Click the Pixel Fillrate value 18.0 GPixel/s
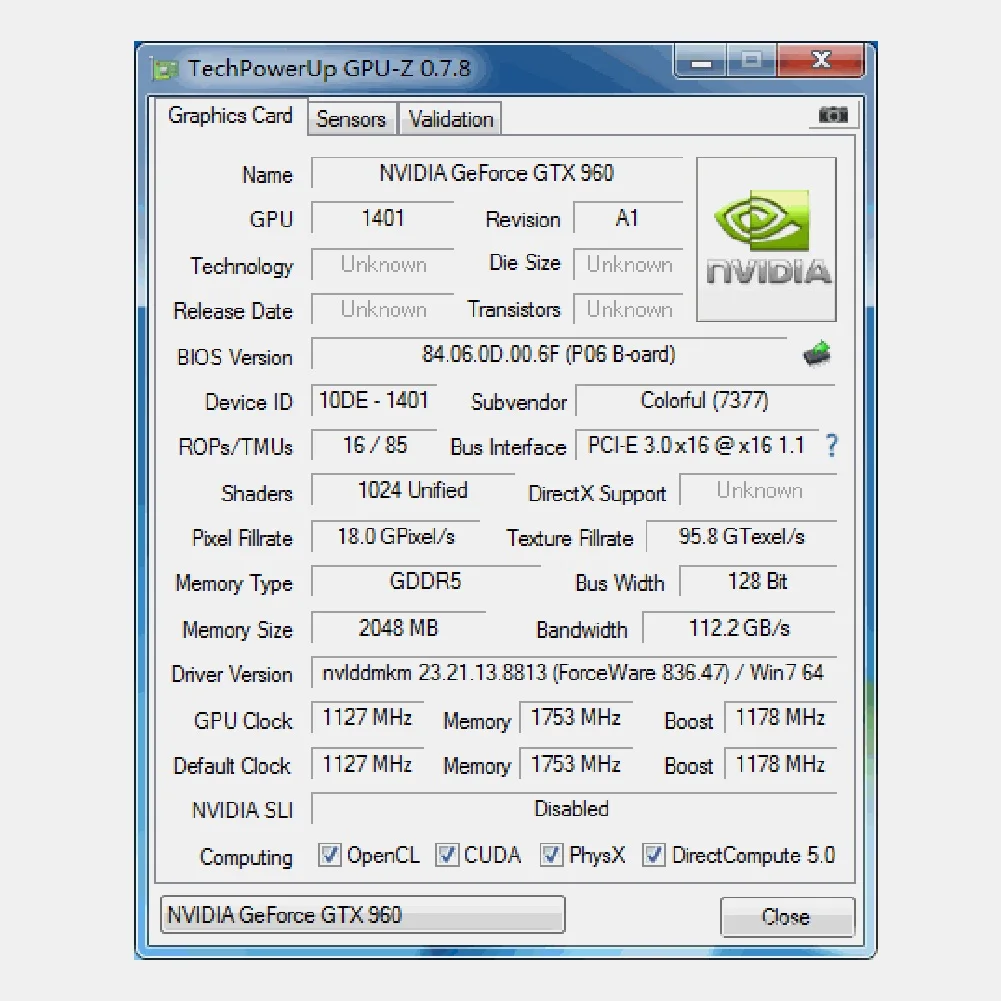1001x1001 pixels. [x=396, y=536]
